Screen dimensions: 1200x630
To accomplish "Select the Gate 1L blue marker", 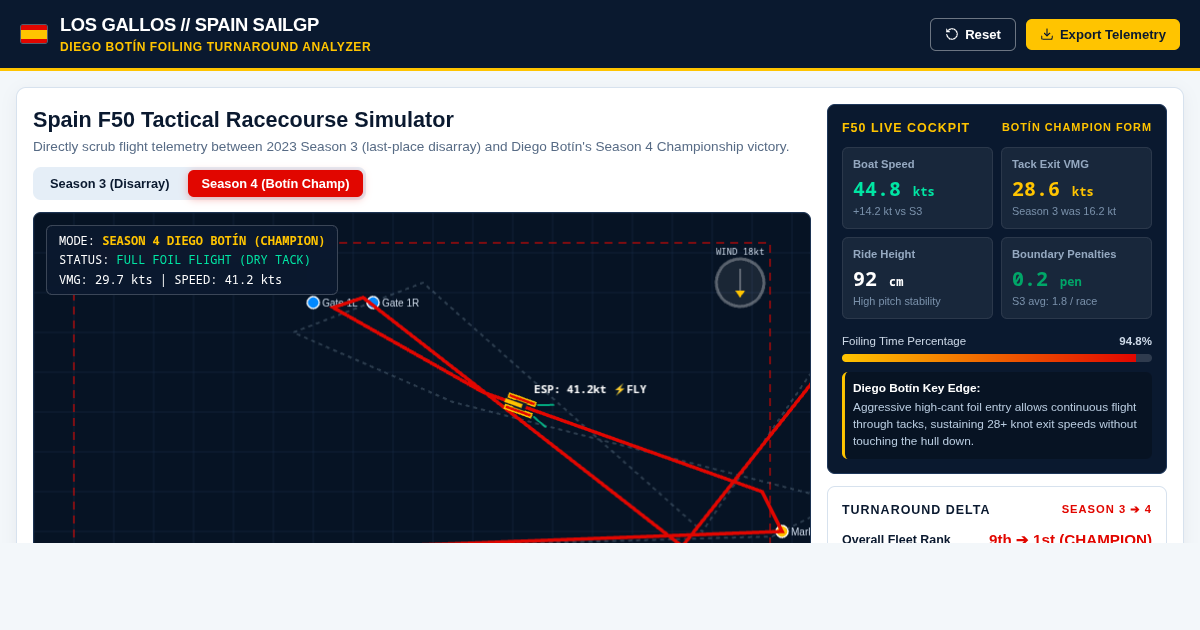I will click(x=313, y=303).
